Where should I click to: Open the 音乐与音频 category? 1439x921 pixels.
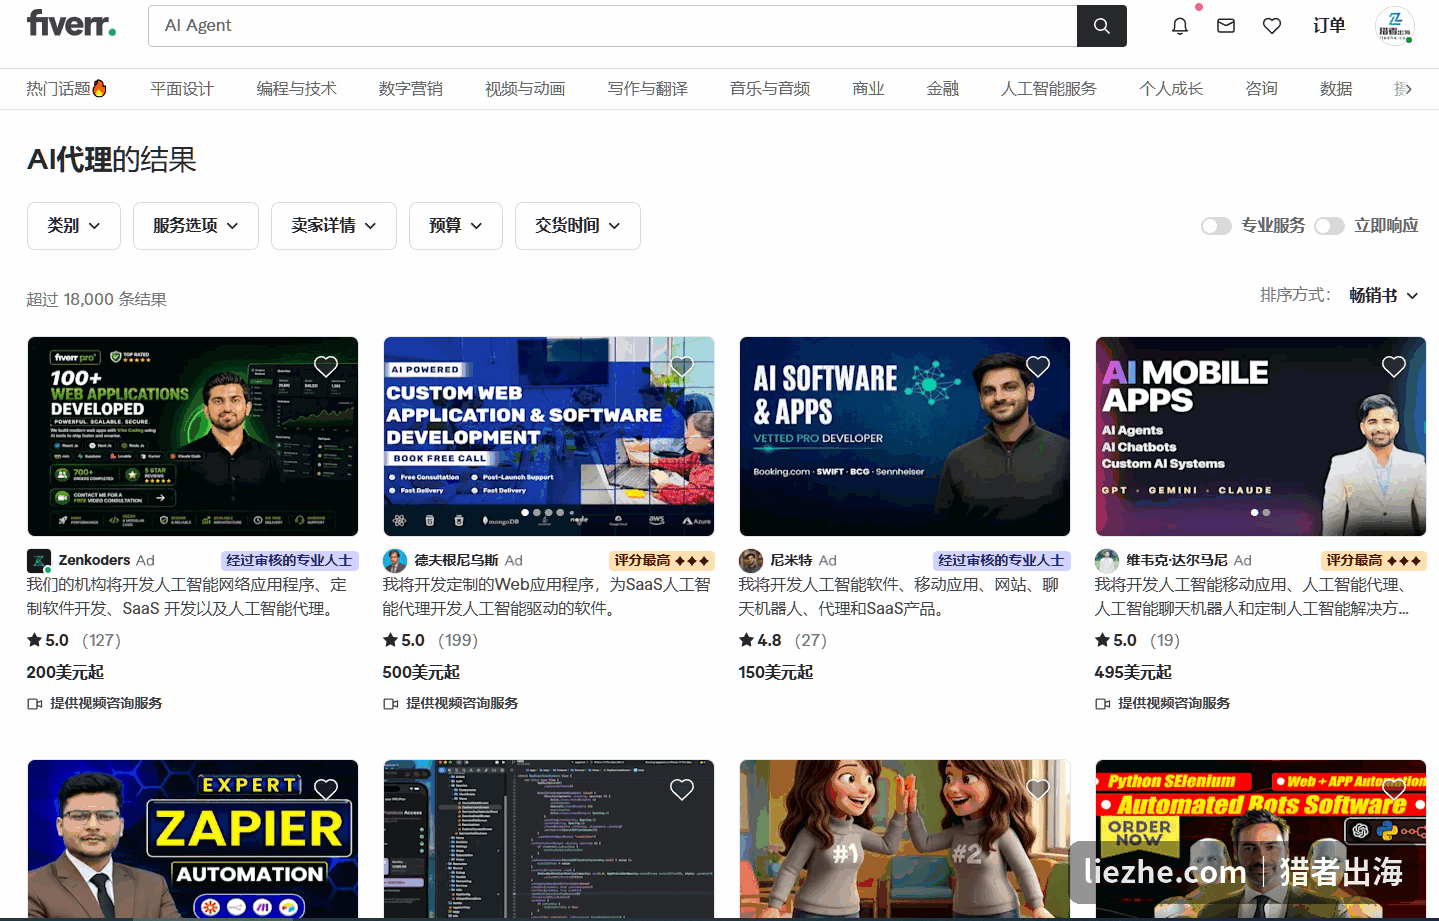[770, 89]
